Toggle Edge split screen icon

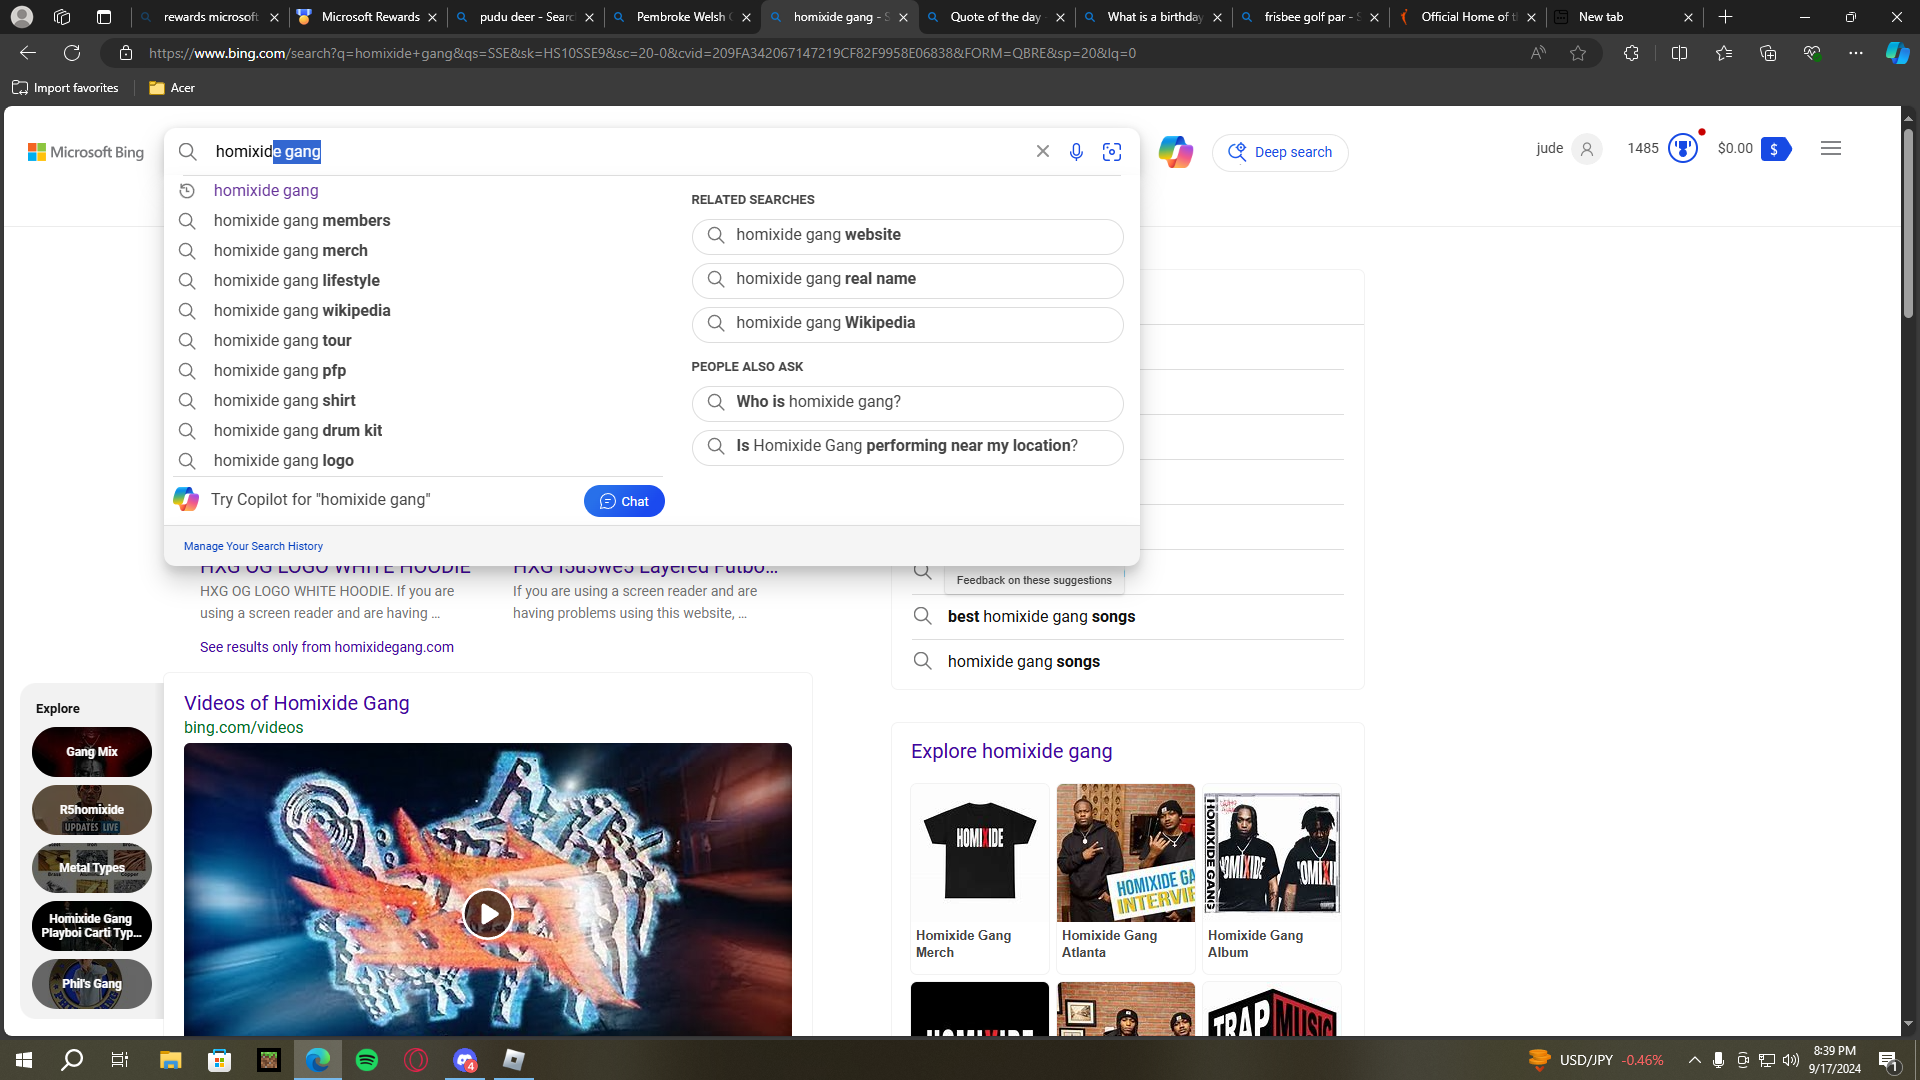coord(1679,53)
